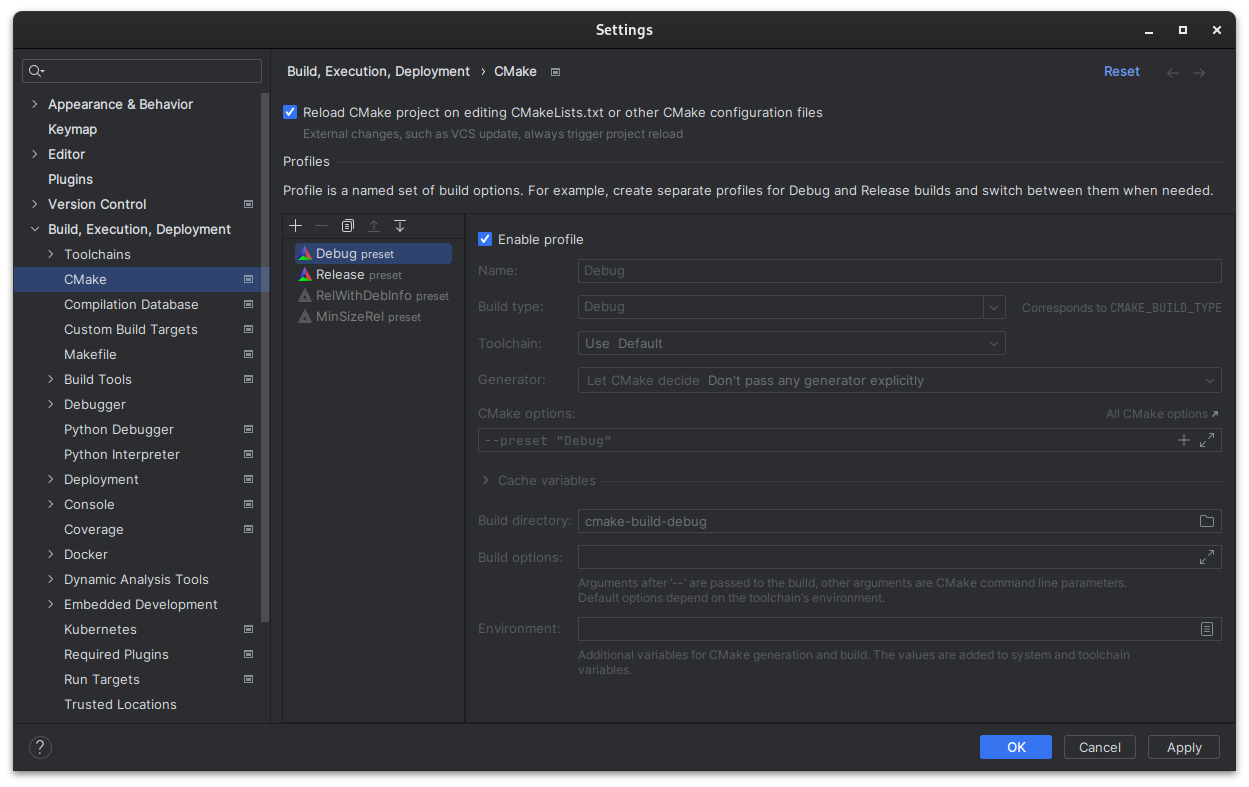
Task: Open the Toolchains settings page
Action: [95, 254]
